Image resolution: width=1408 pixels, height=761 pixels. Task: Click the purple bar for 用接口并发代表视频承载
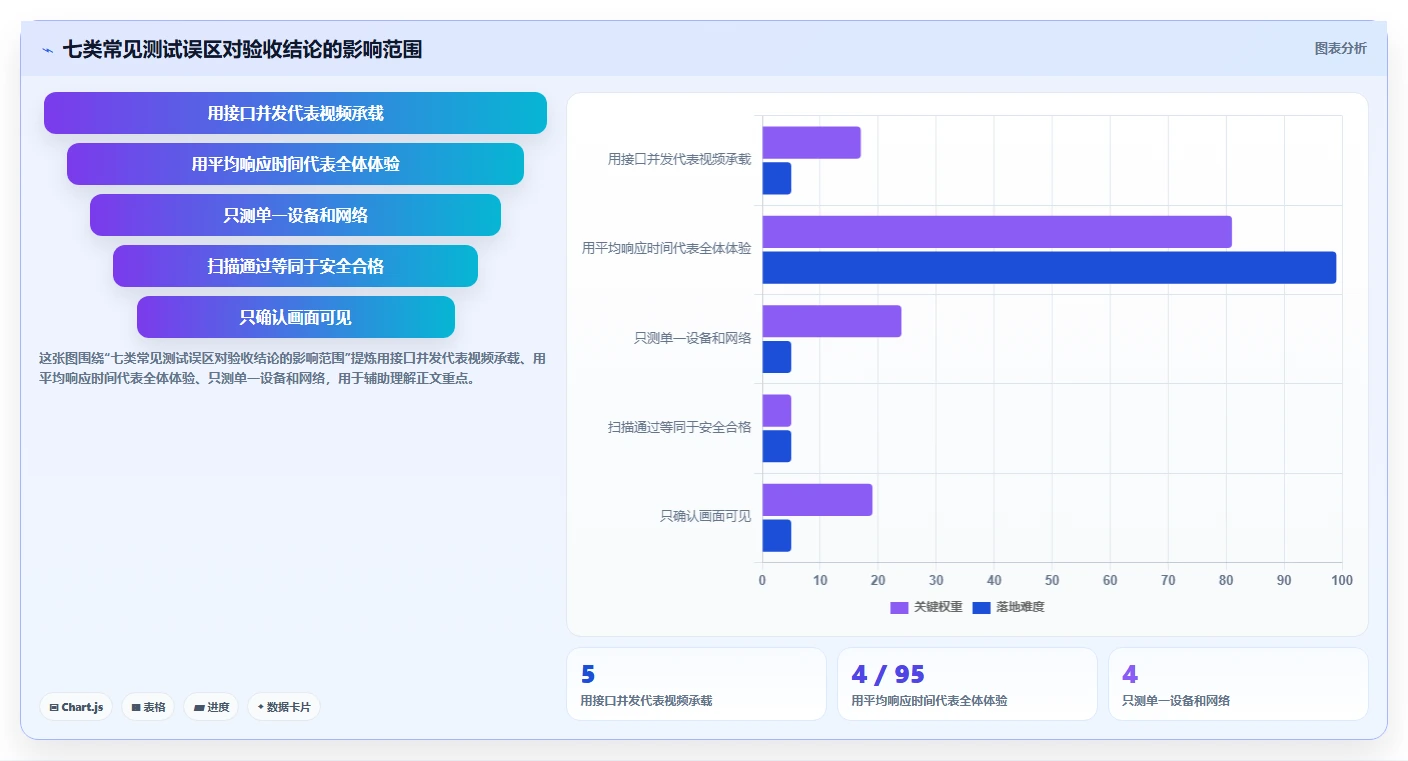pyautogui.click(x=812, y=143)
